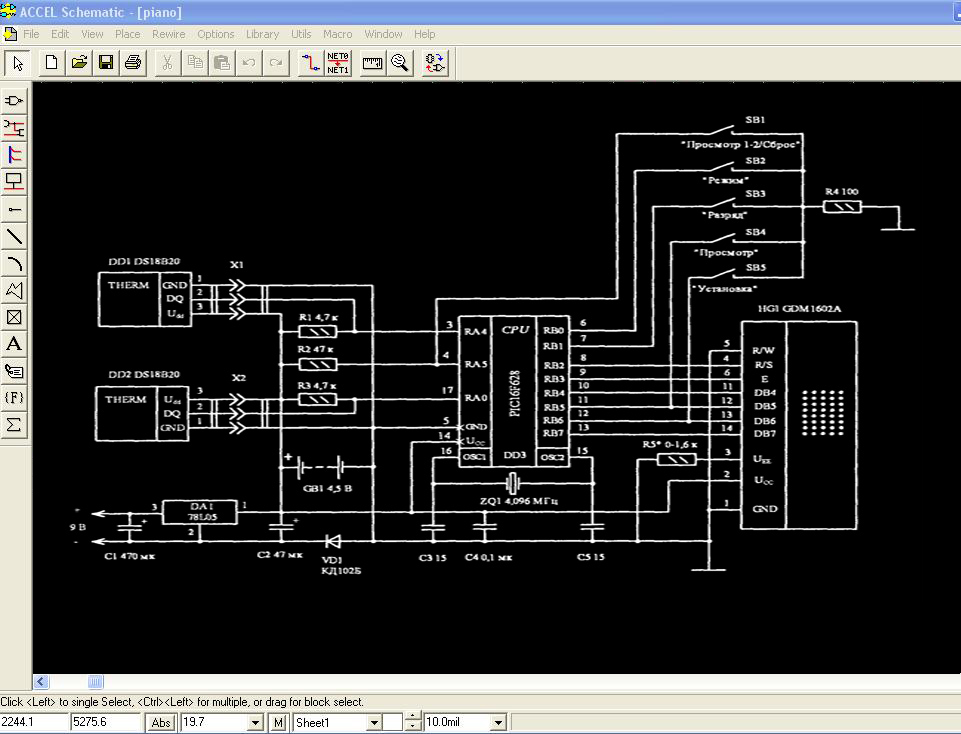Toggle the M macro record button

(278, 722)
